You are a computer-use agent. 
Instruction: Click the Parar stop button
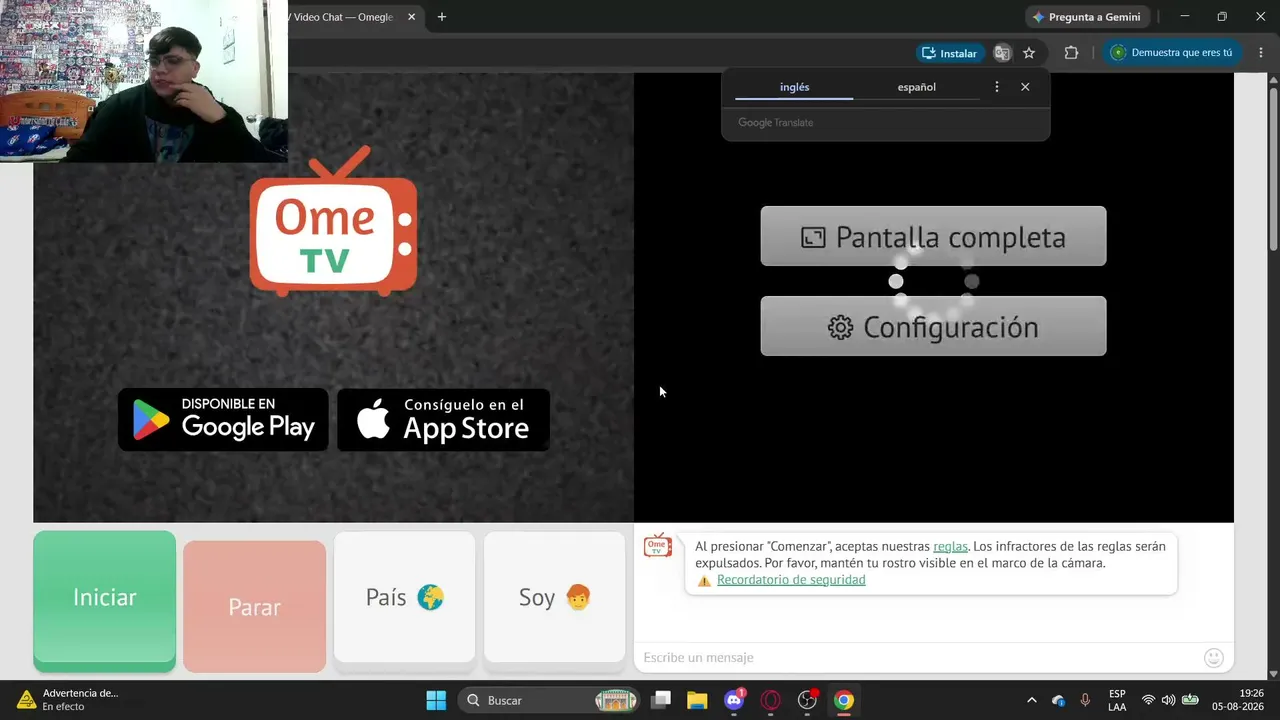[254, 606]
